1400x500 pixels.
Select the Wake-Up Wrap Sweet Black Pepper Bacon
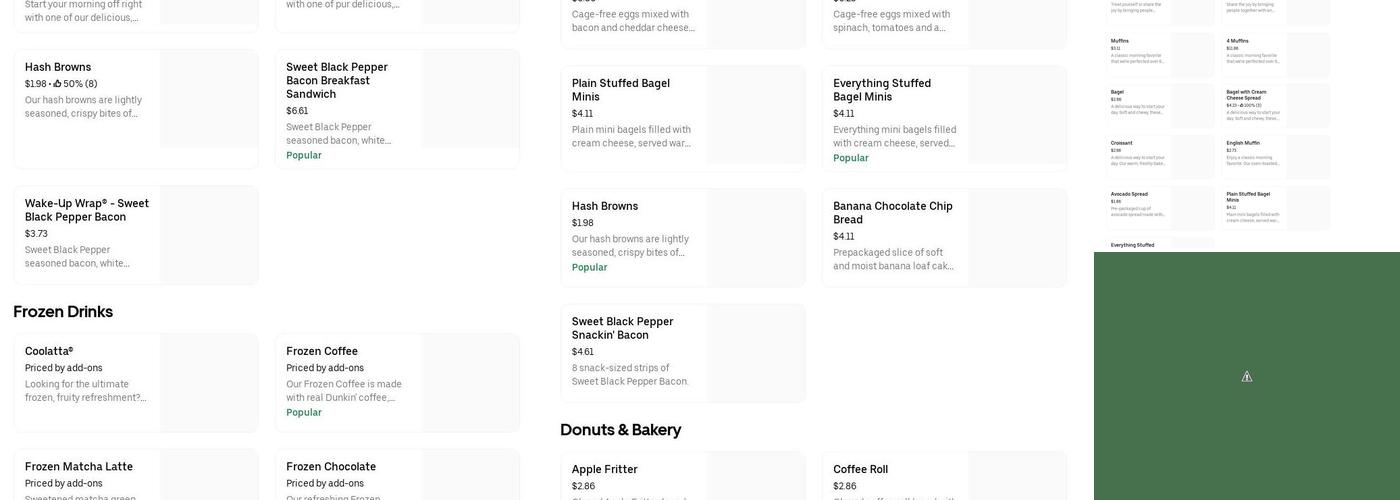pyautogui.click(x=87, y=210)
